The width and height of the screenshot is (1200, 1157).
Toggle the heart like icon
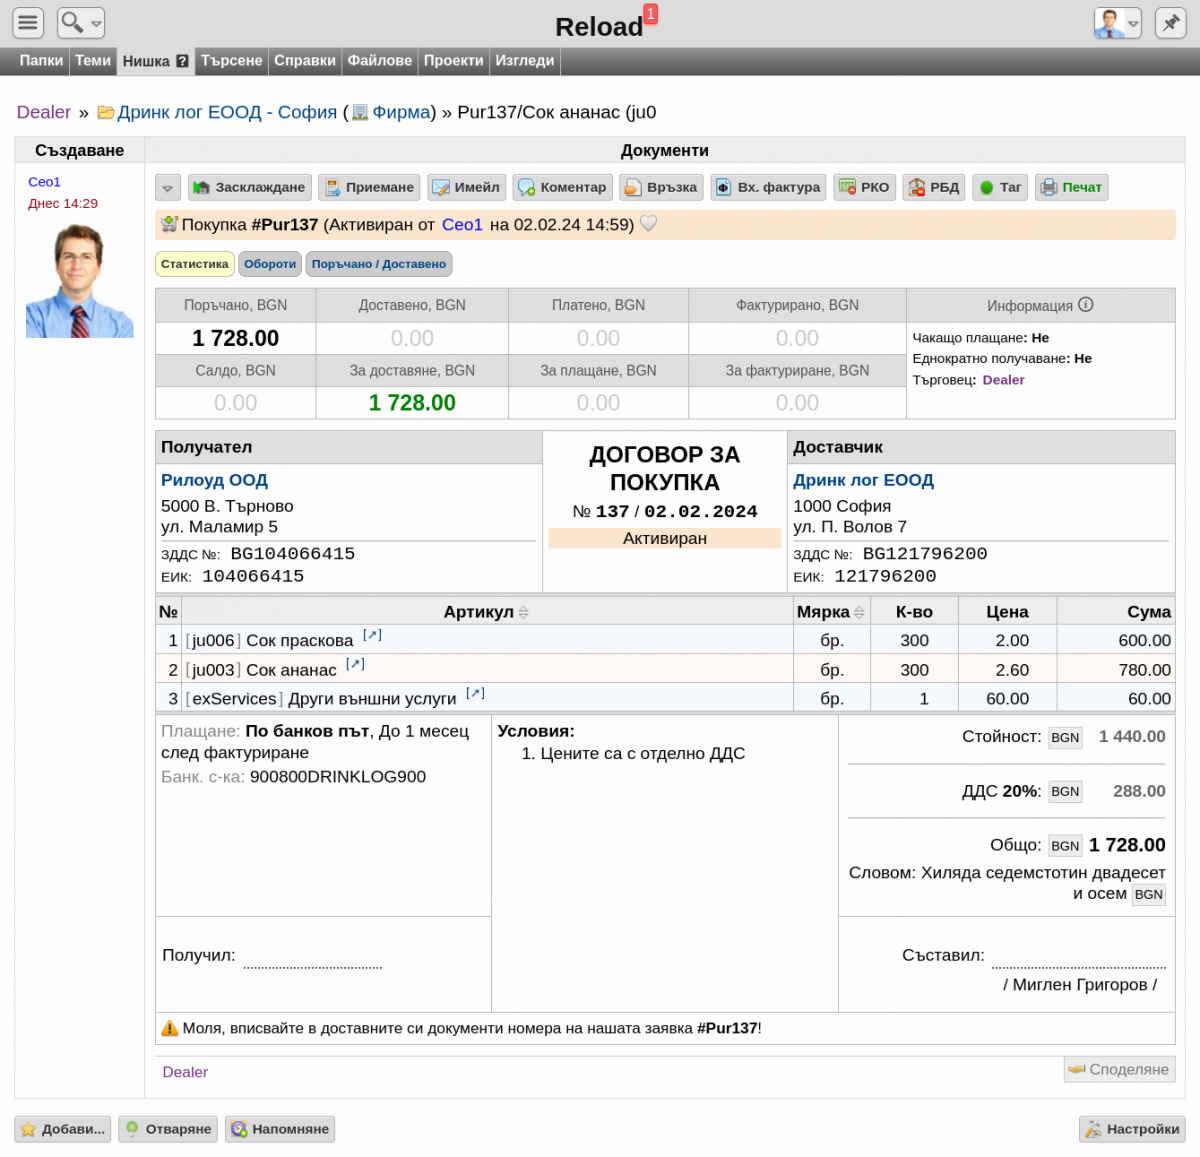[648, 224]
